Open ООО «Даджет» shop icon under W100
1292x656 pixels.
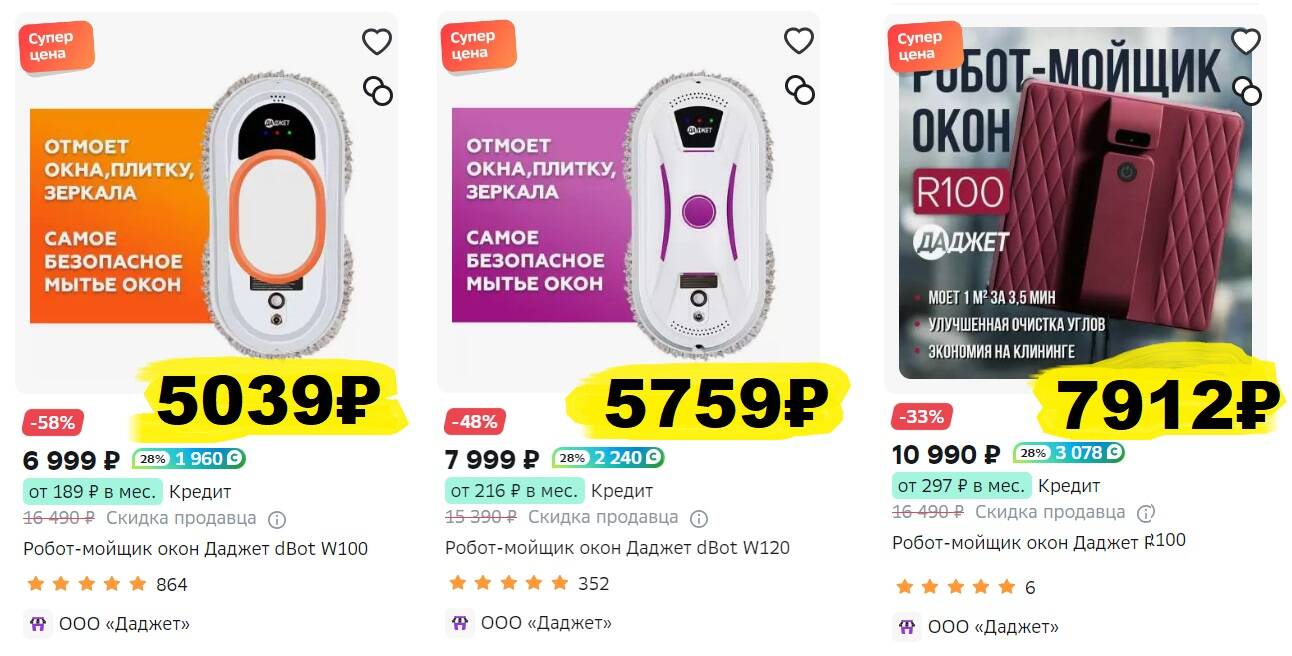tap(37, 623)
